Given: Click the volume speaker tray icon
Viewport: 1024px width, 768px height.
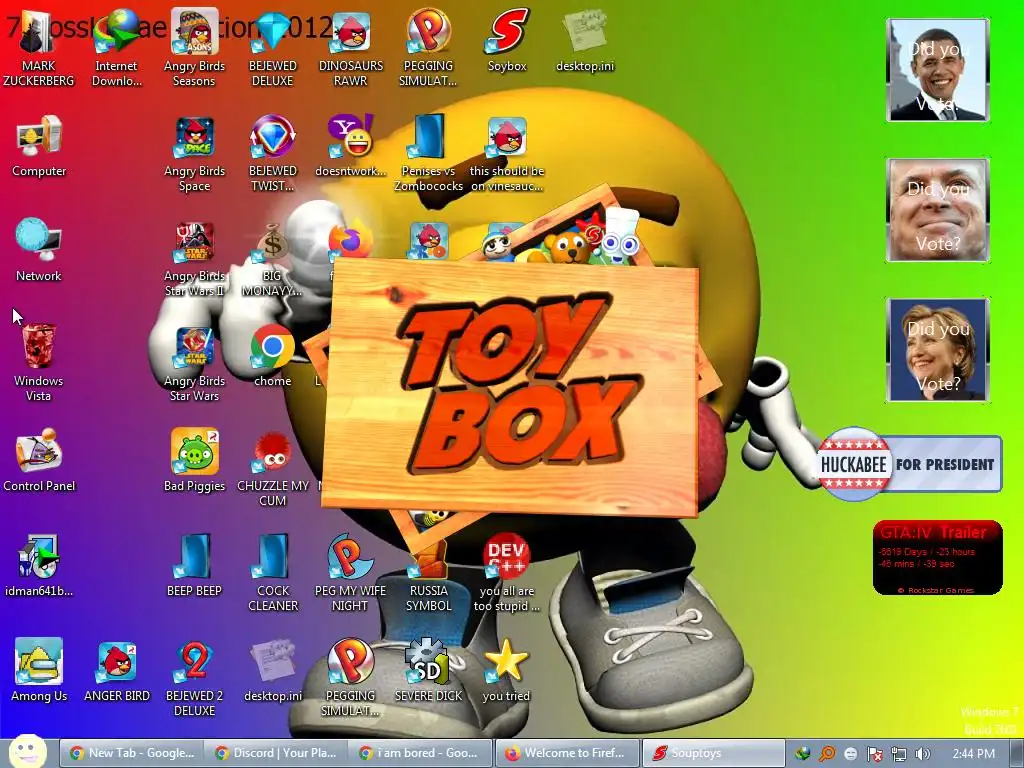Looking at the screenshot, I should [x=923, y=754].
